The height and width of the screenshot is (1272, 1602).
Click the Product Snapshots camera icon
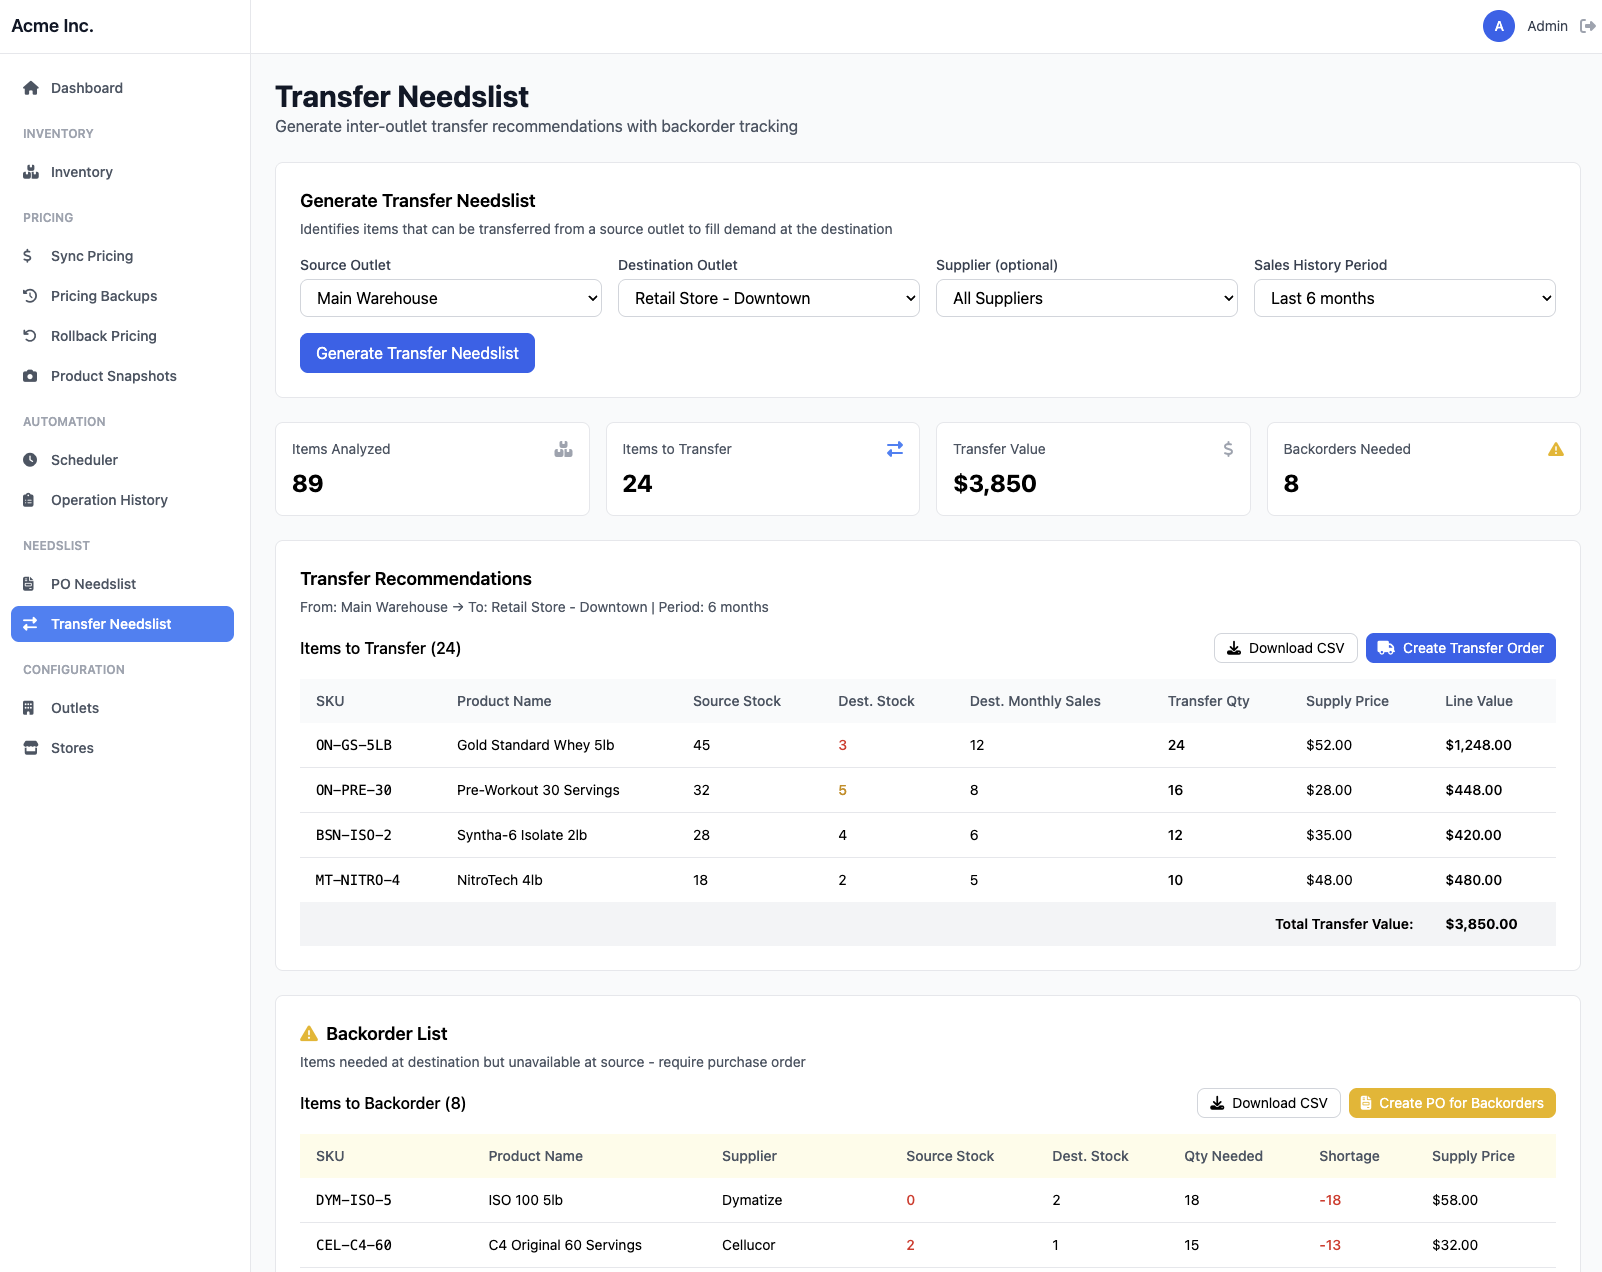(30, 376)
